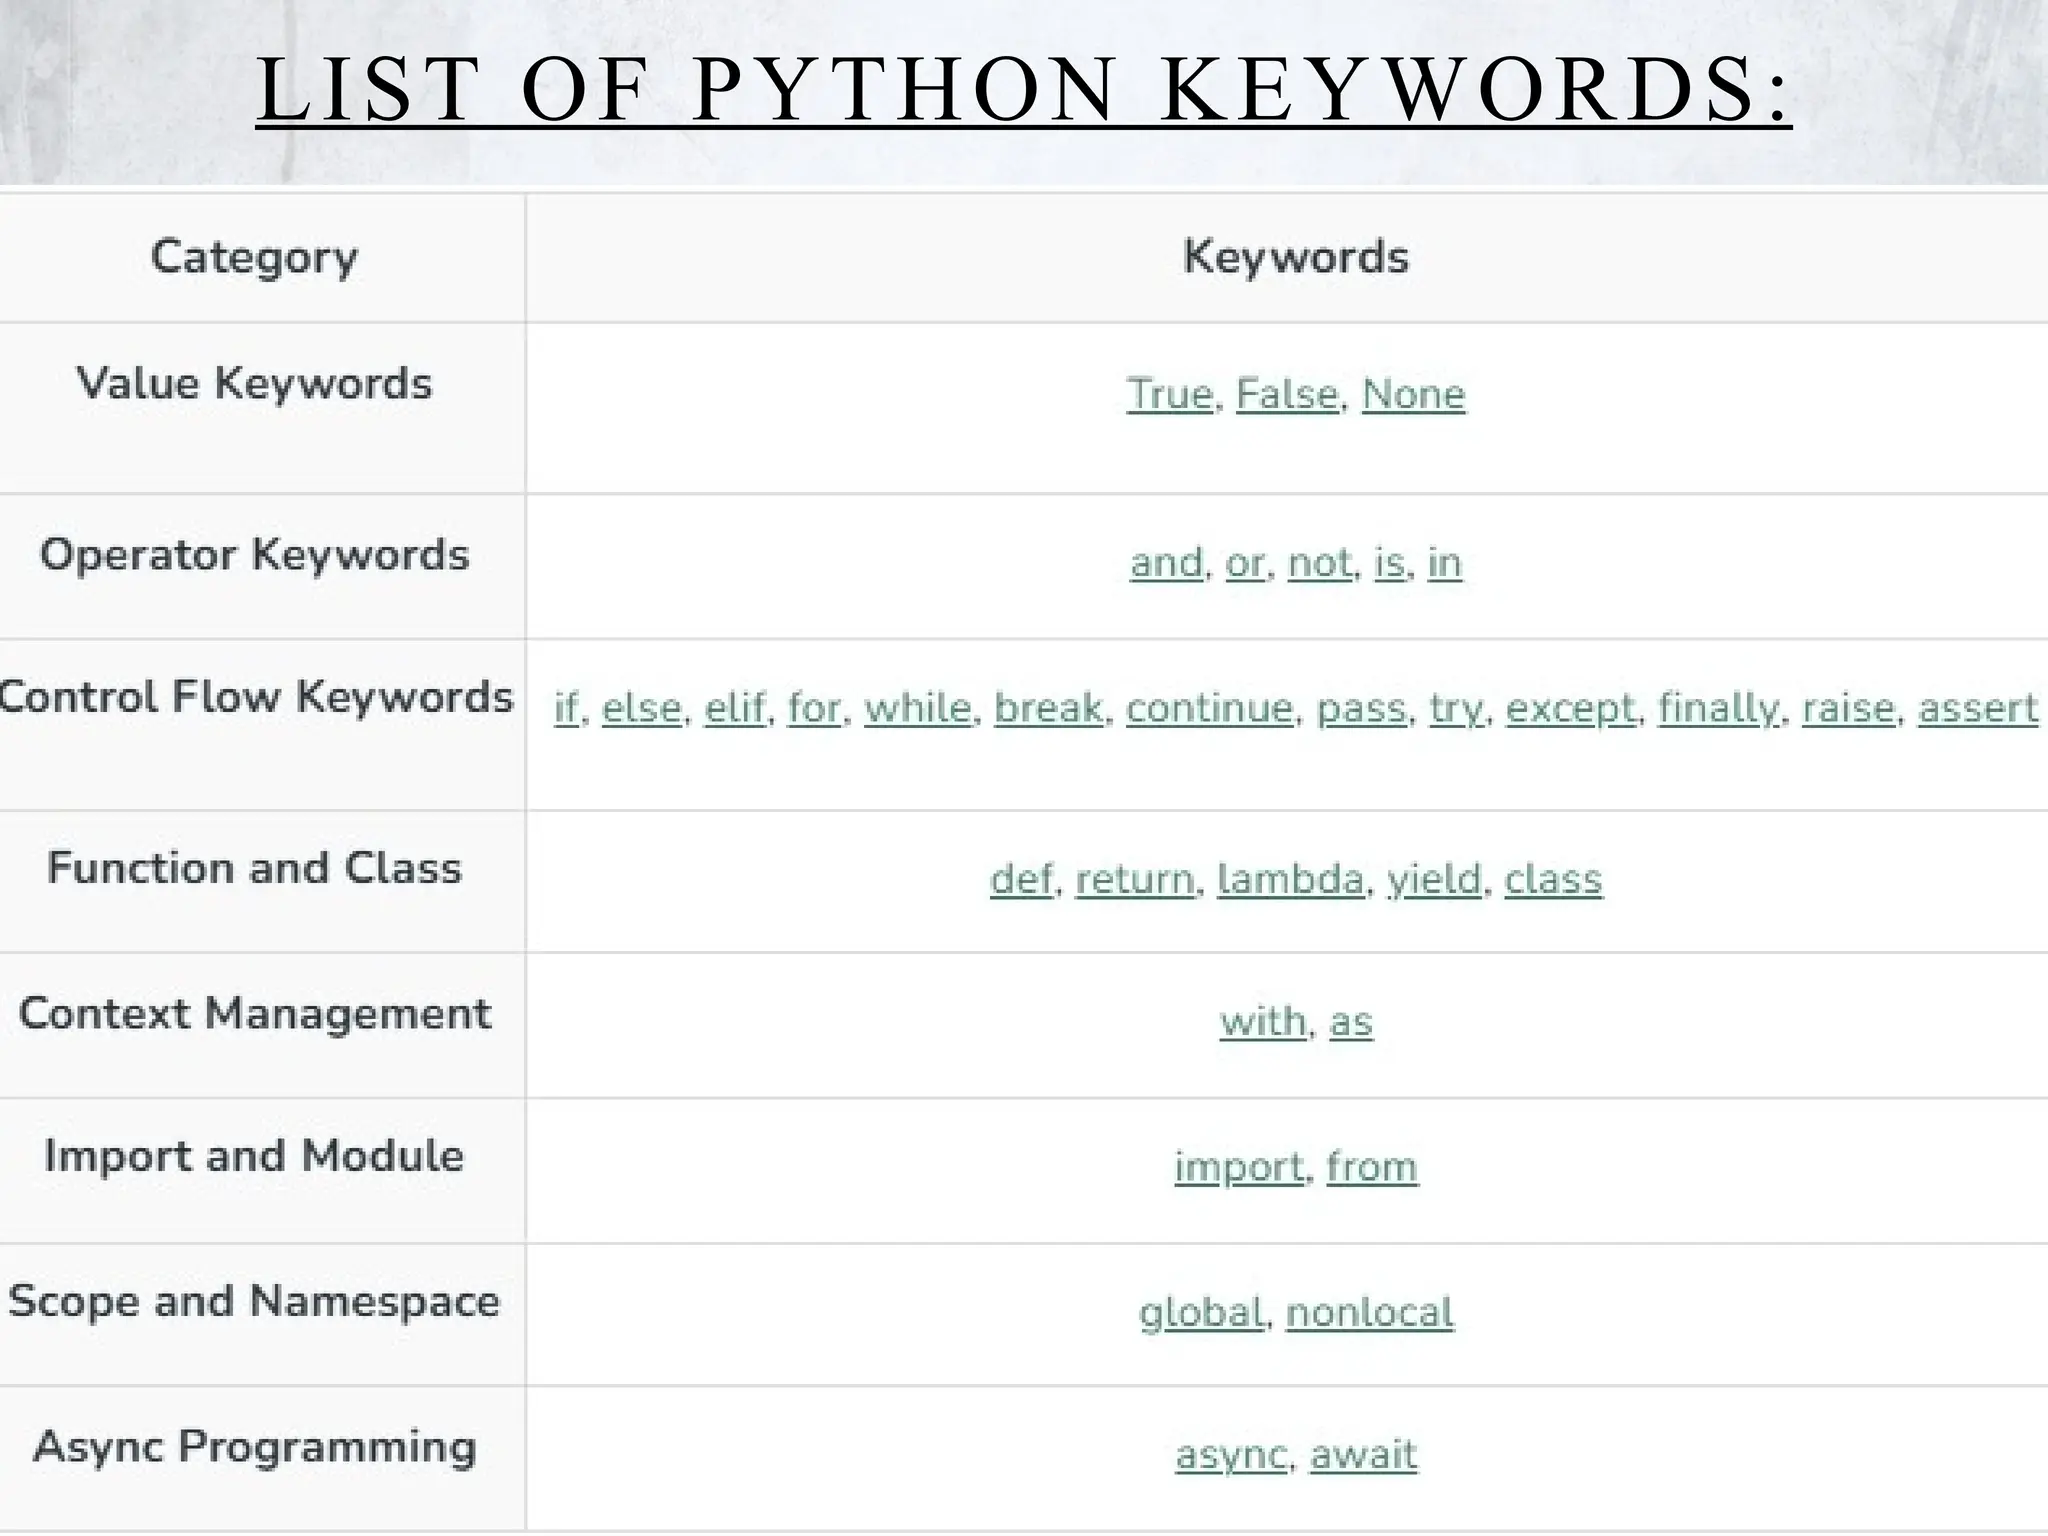Click the finally keyword link

click(x=1718, y=708)
